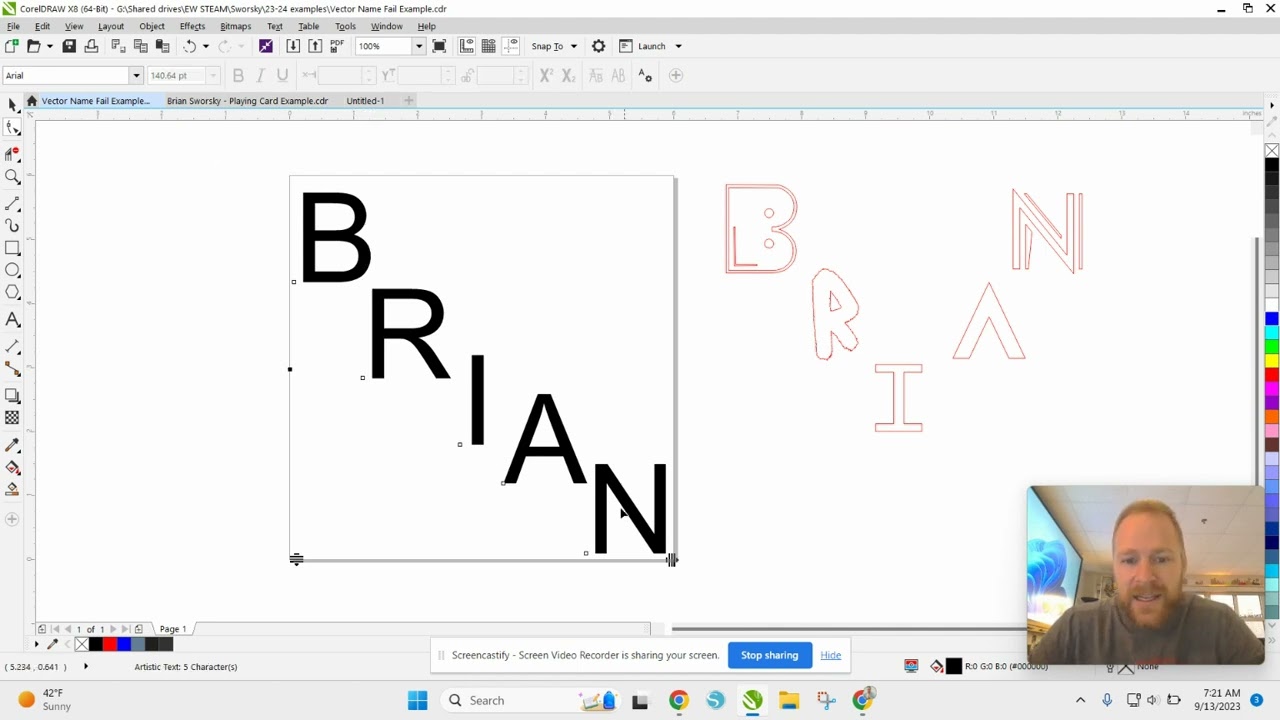Open the Text Properties icon
The width and height of the screenshot is (1280, 720).
[x=645, y=75]
